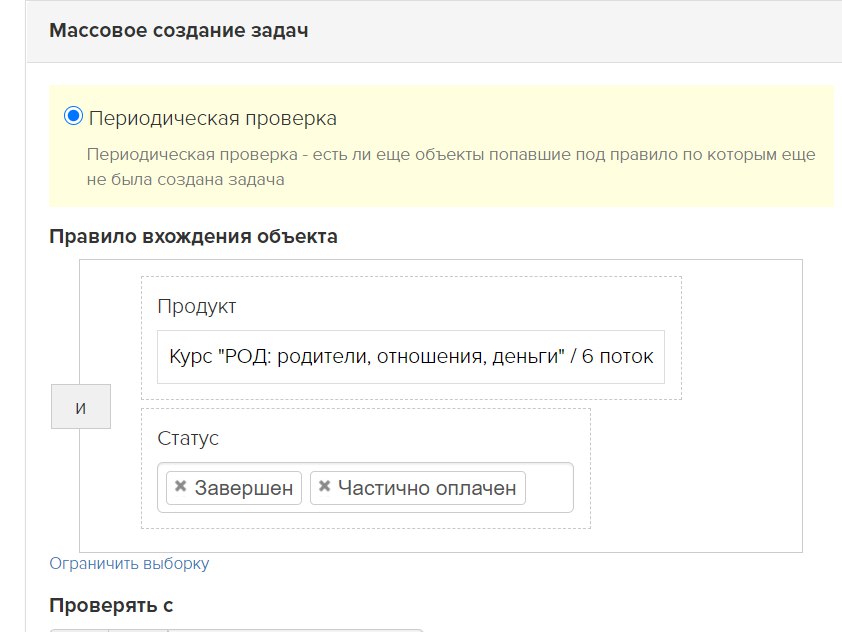Screen dimensions: 842x632
Task: Click the Частично оплачен tag label
Action: click(x=427, y=488)
